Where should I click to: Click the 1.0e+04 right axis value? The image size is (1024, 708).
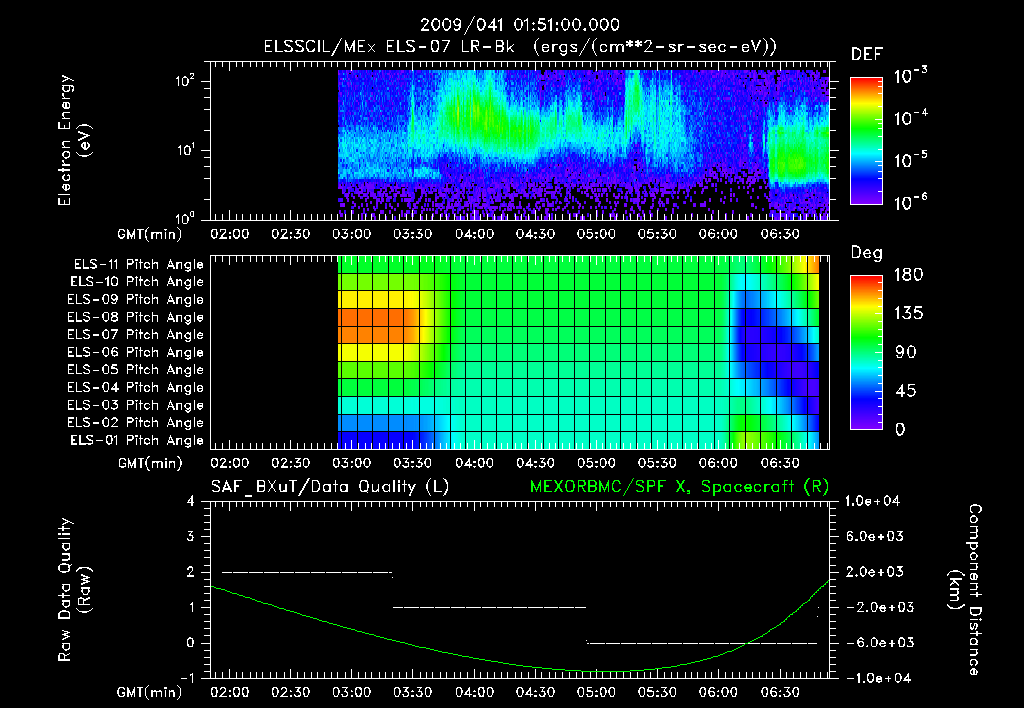[x=872, y=502]
